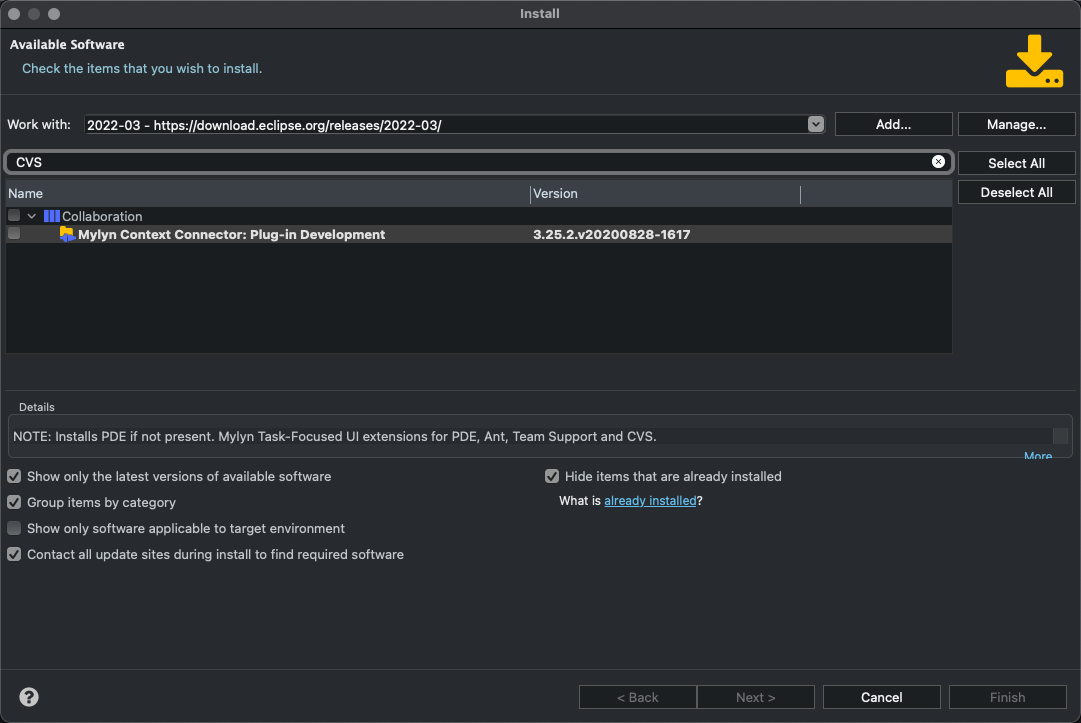Expand More details text

(x=1038, y=456)
